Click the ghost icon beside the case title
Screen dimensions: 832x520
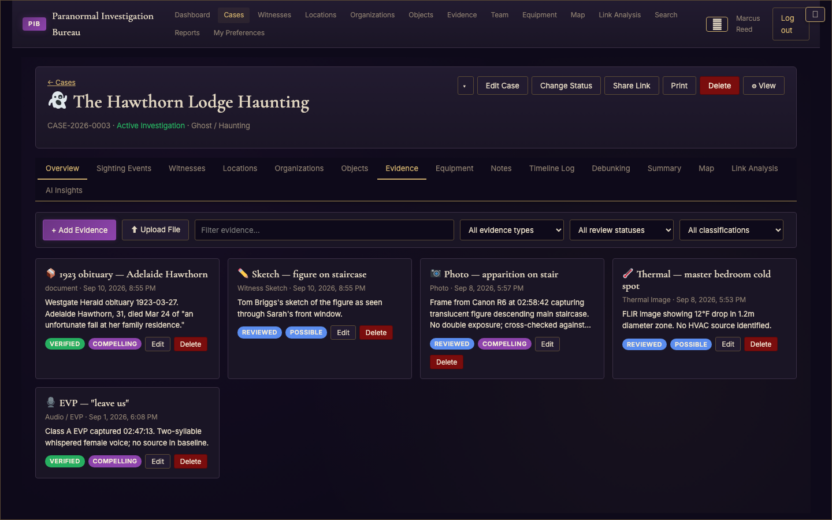pyautogui.click(x=57, y=100)
